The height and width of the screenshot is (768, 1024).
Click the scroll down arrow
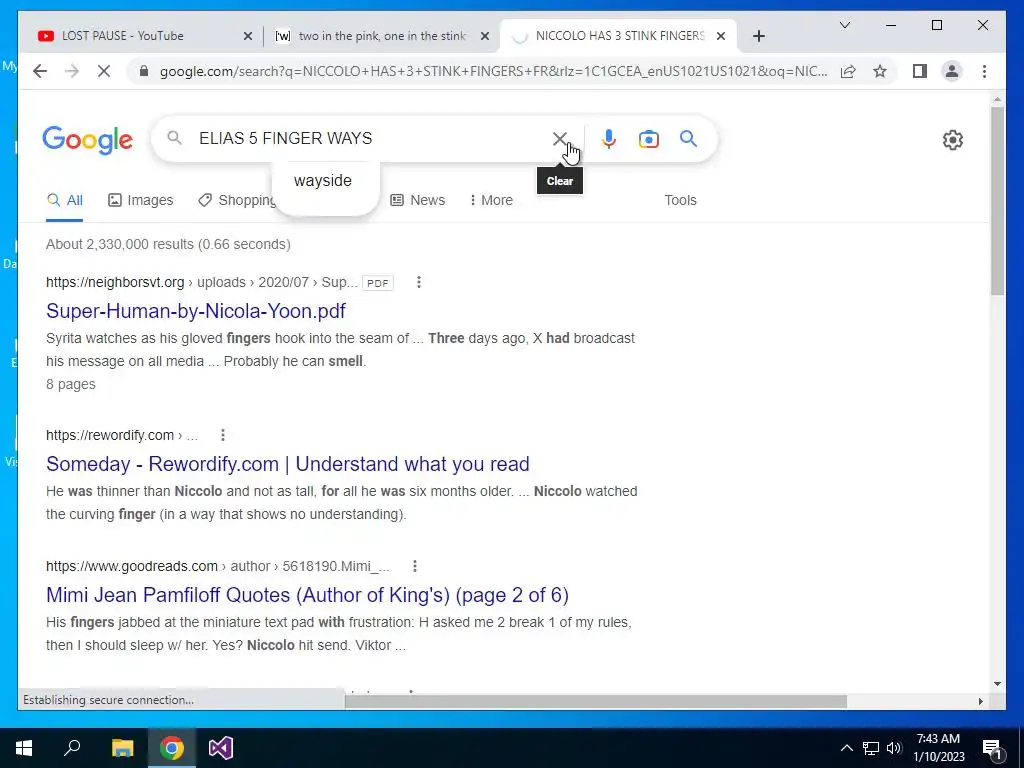tap(997, 684)
